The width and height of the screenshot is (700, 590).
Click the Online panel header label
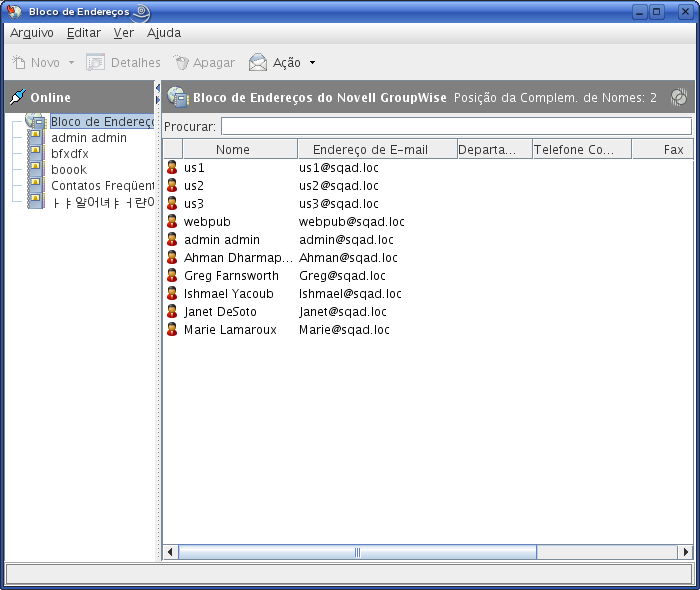50,97
